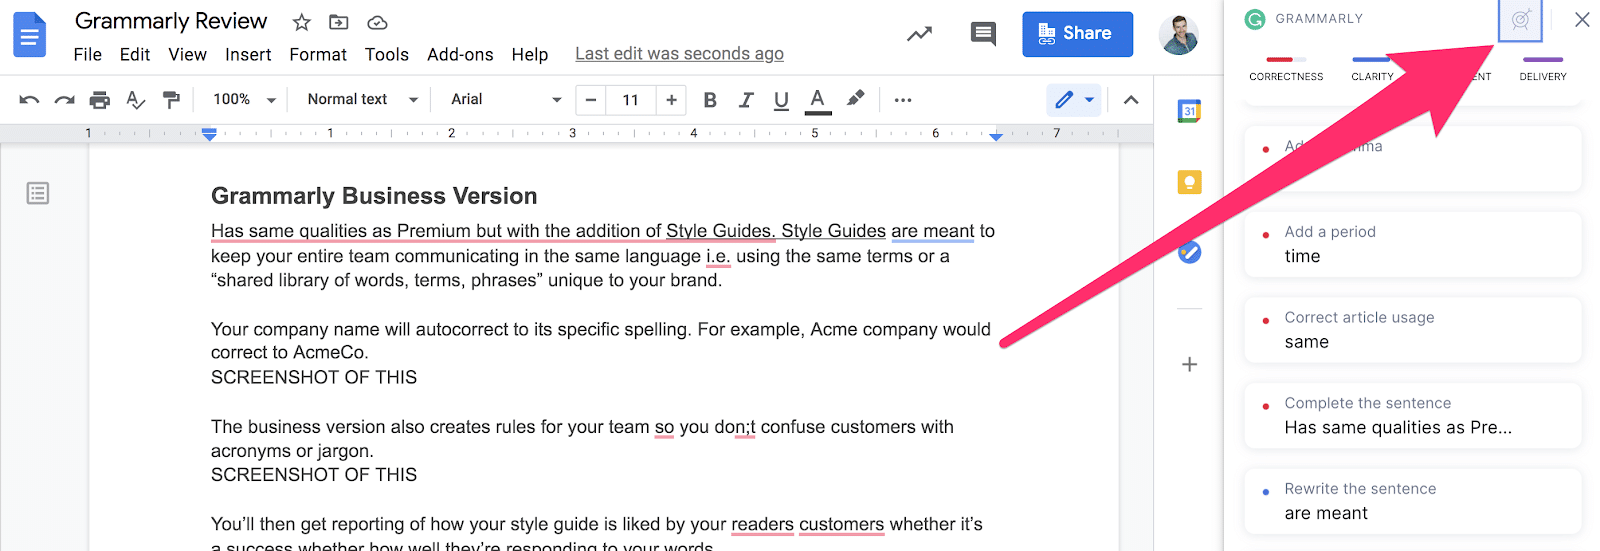Image resolution: width=1600 pixels, height=551 pixels.
Task: Open the highlight color tool
Action: pyautogui.click(x=855, y=99)
